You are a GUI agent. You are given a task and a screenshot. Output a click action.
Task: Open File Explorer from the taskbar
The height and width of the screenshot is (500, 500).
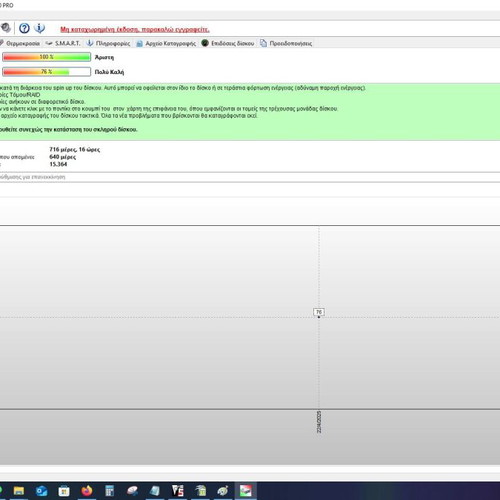(x=19, y=491)
